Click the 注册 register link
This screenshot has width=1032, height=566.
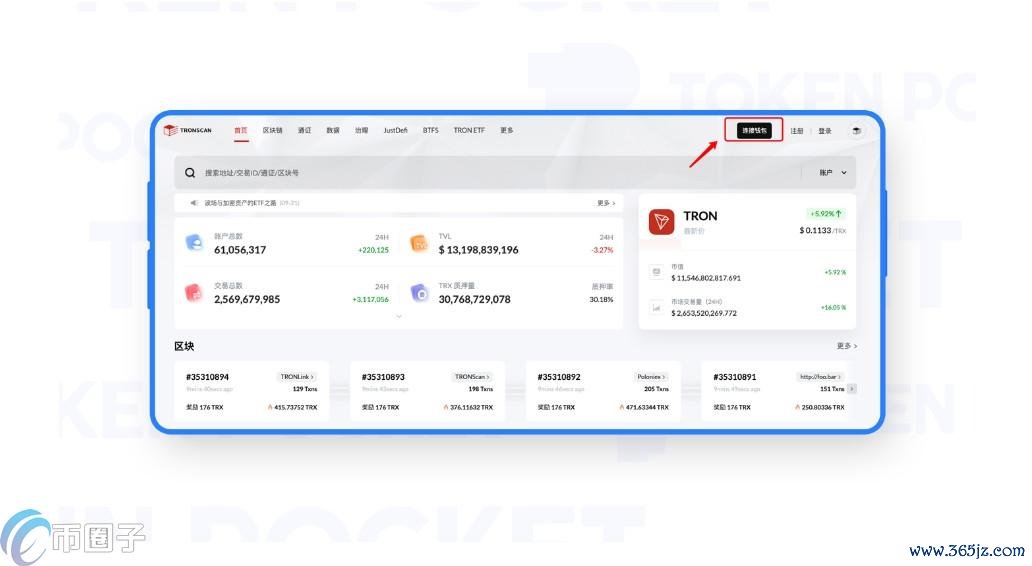click(x=797, y=131)
